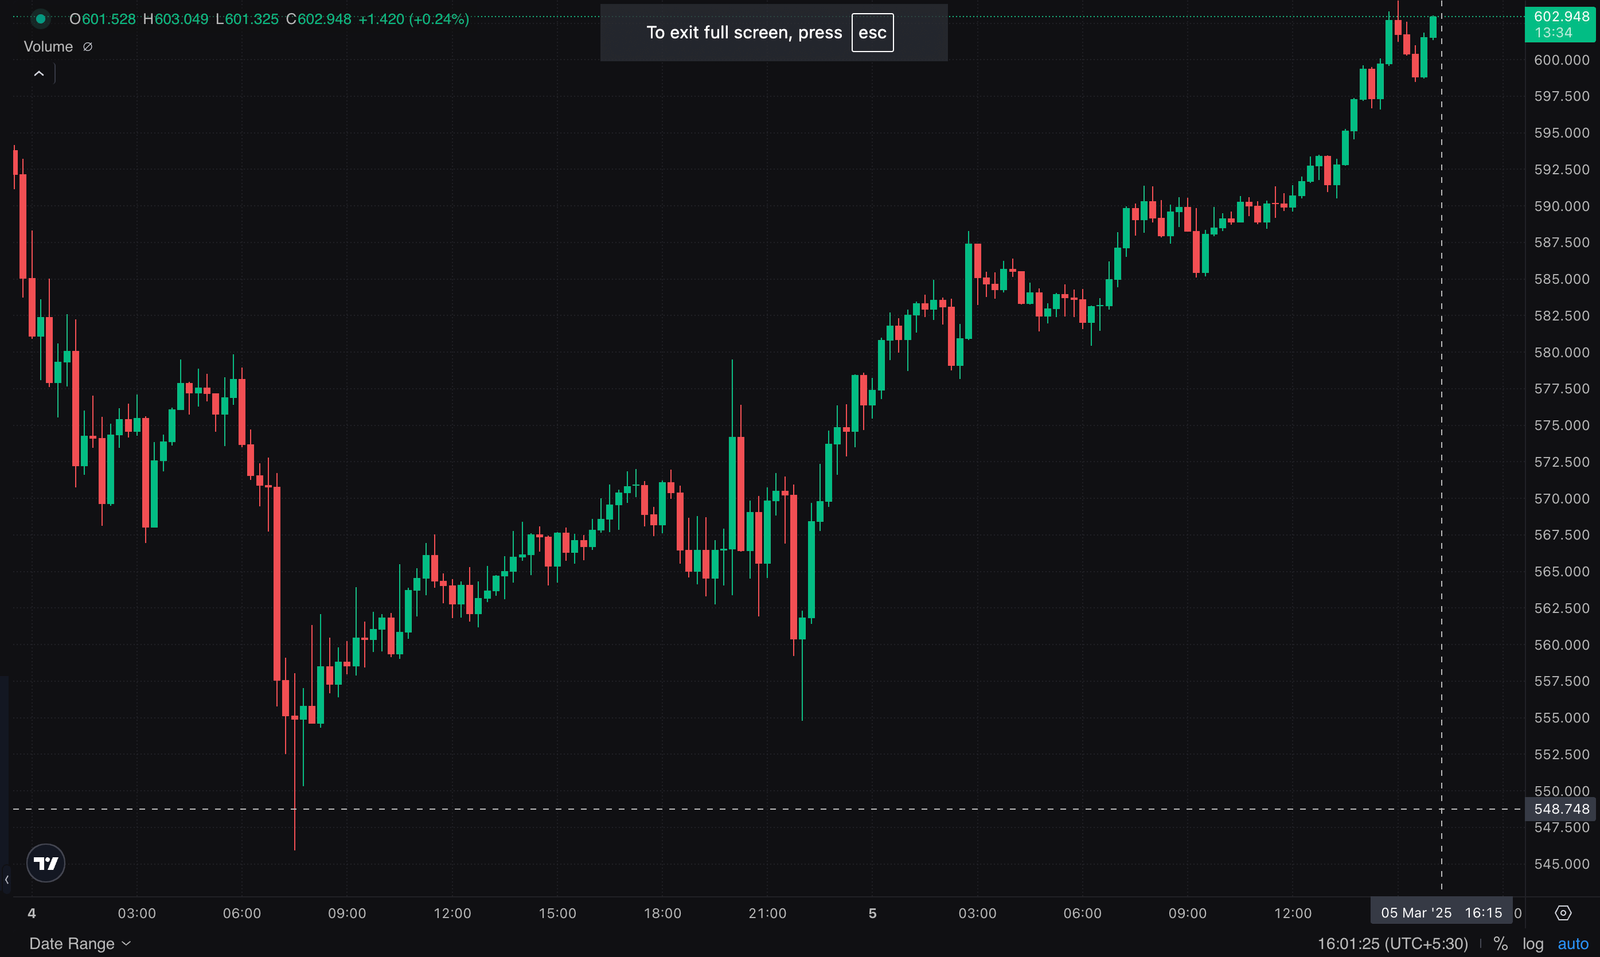Click the change value +1.420 (+0.24%)

[414, 19]
